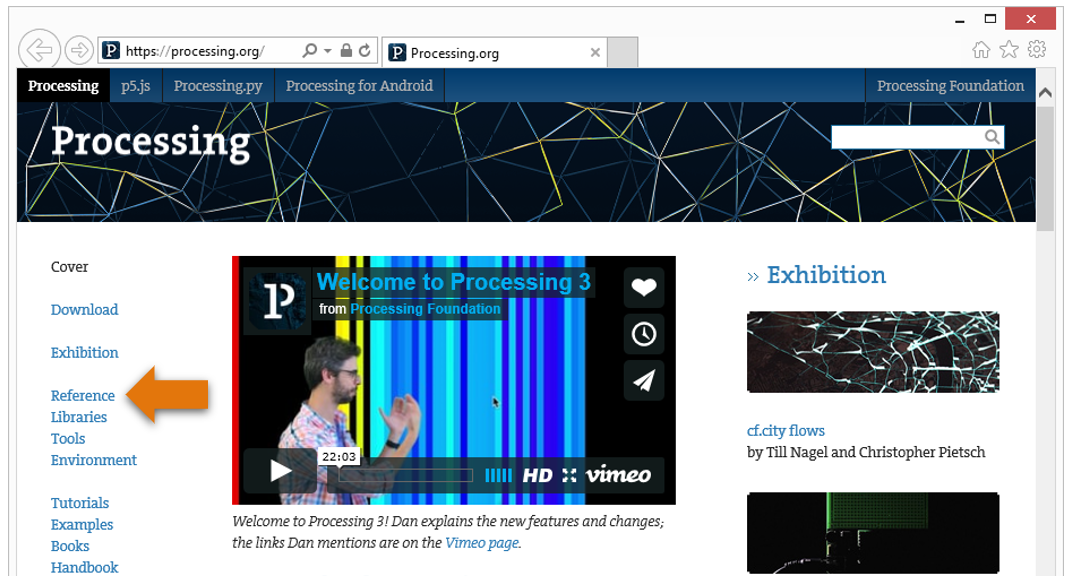
Task: Enter fullscreen with the expand icon
Action: pos(569,475)
